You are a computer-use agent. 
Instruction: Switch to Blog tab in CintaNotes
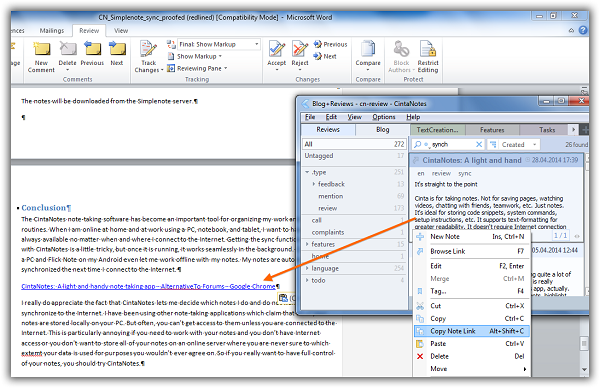click(x=383, y=130)
